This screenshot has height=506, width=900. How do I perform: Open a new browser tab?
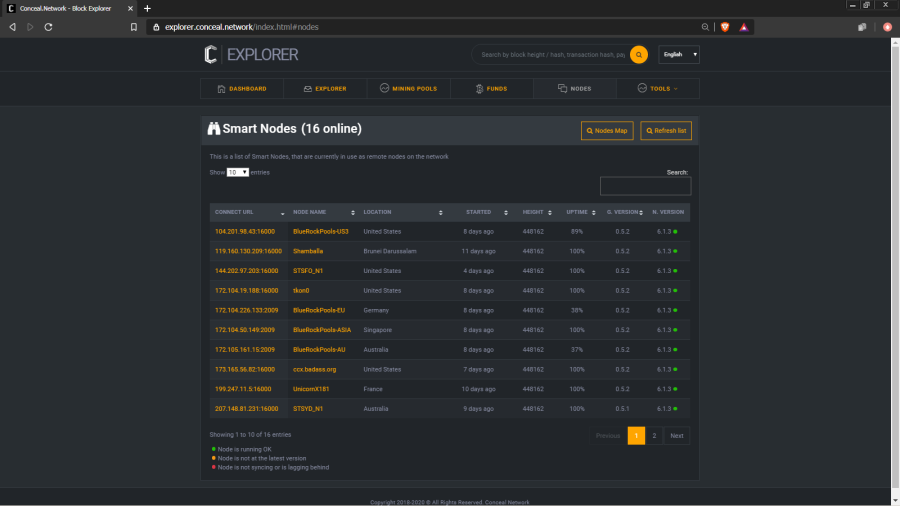[147, 8]
